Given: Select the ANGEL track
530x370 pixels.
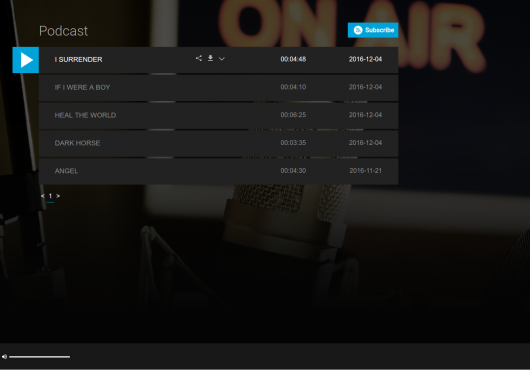Looking at the screenshot, I should pyautogui.click(x=218, y=171).
